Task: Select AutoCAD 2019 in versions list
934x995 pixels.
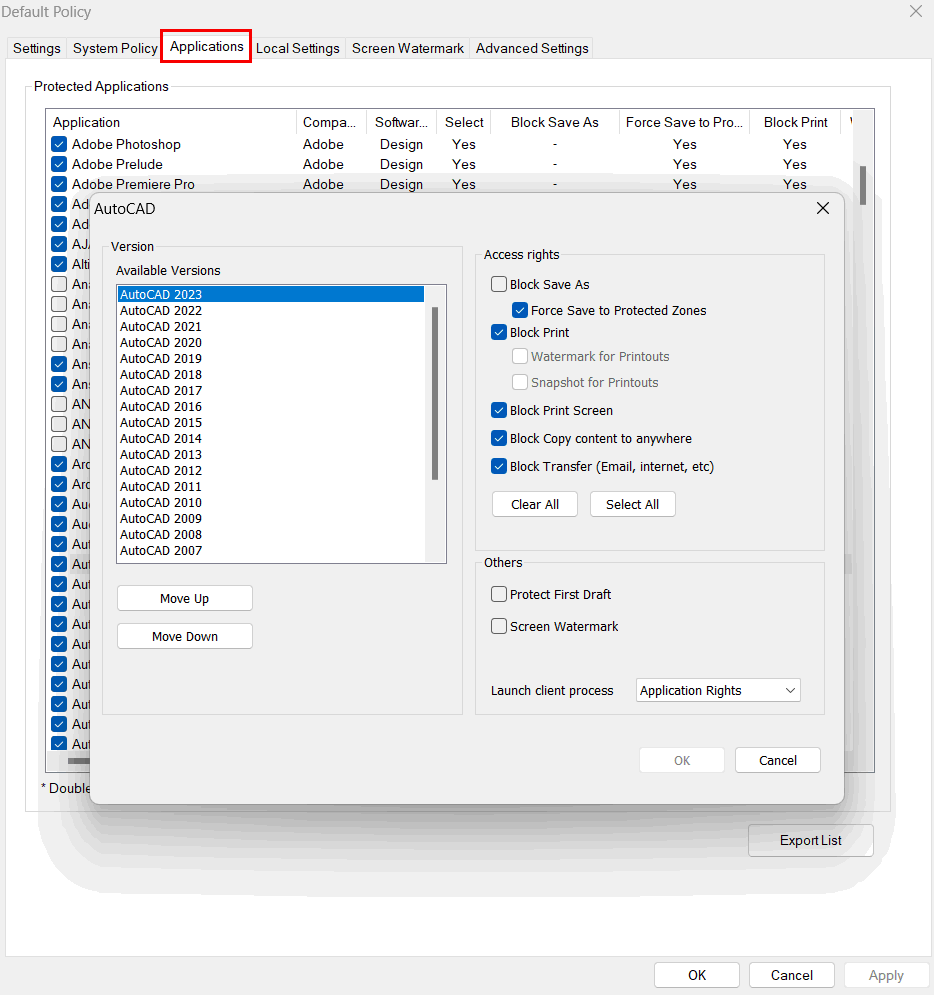Action: tap(161, 359)
